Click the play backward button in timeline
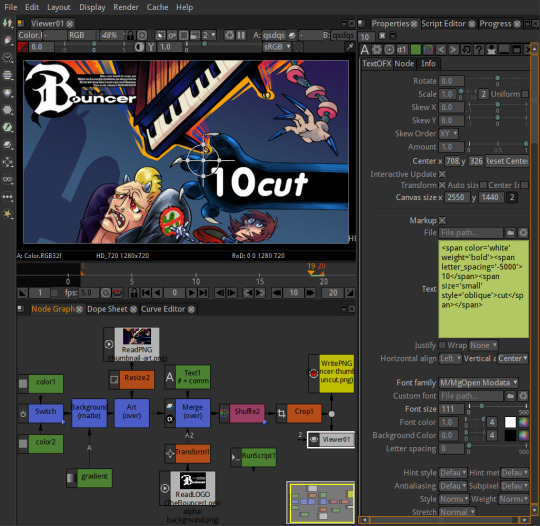The width and height of the screenshot is (540, 526). (x=157, y=293)
